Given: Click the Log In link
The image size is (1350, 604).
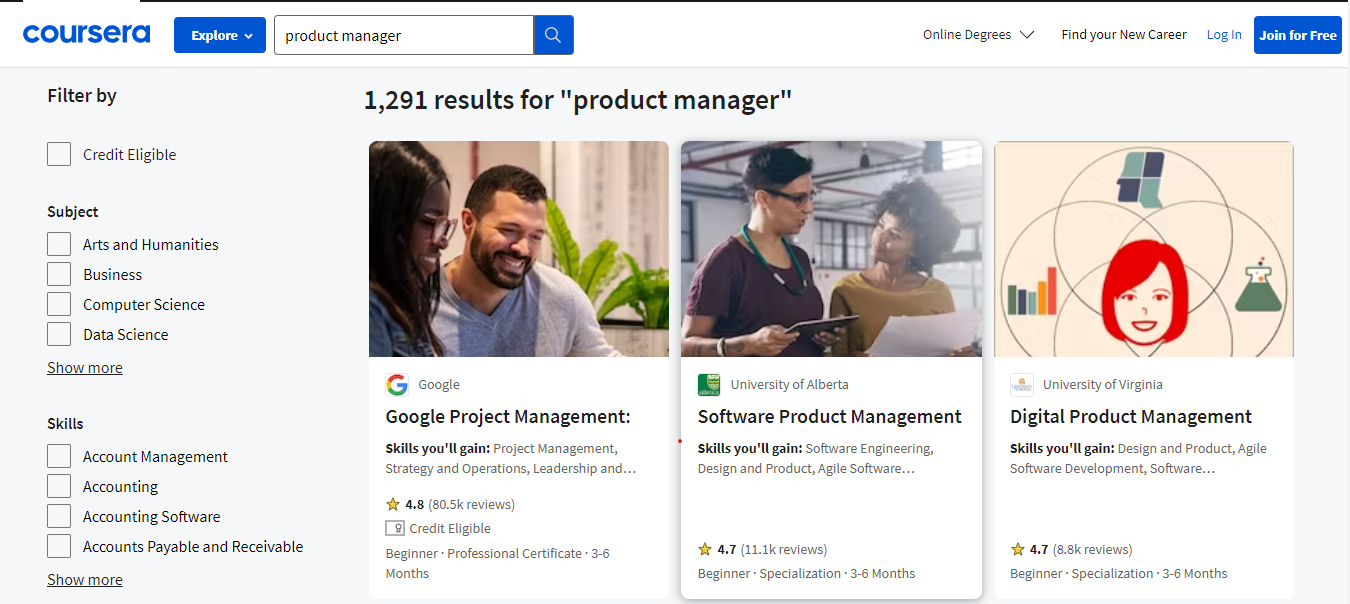Looking at the screenshot, I should coord(1224,35).
